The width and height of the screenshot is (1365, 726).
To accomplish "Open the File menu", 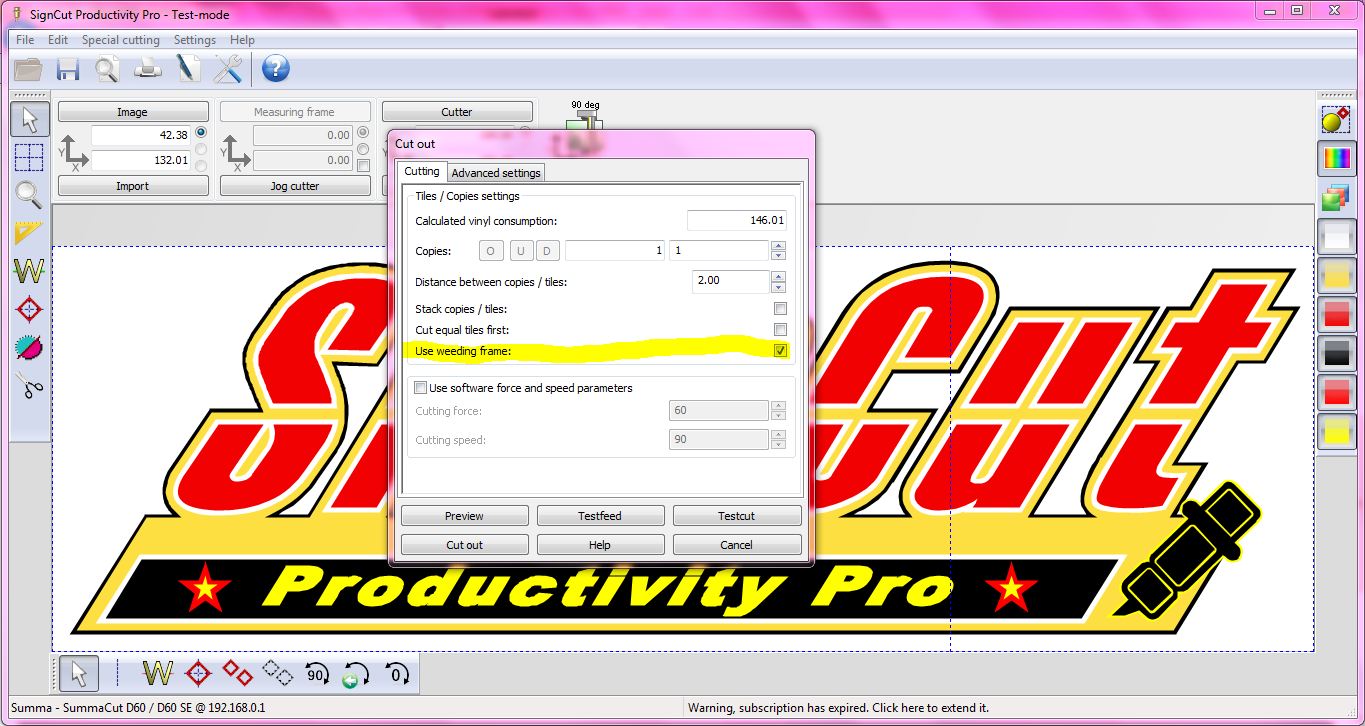I will point(25,40).
